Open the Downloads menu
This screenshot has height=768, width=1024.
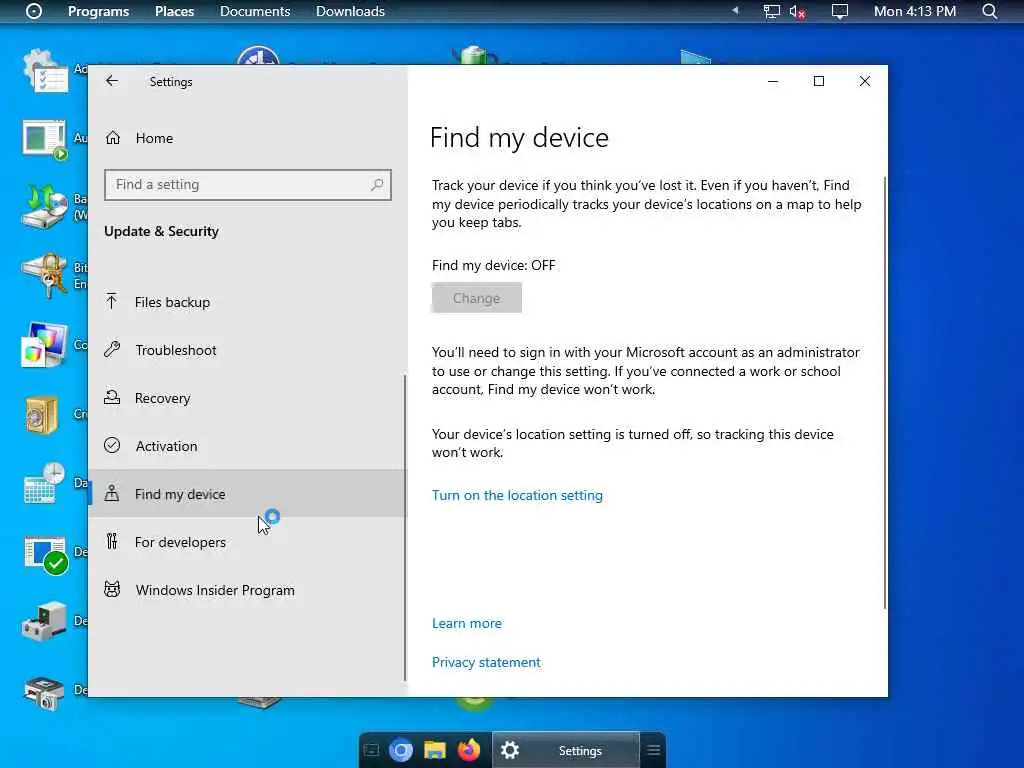coord(350,11)
